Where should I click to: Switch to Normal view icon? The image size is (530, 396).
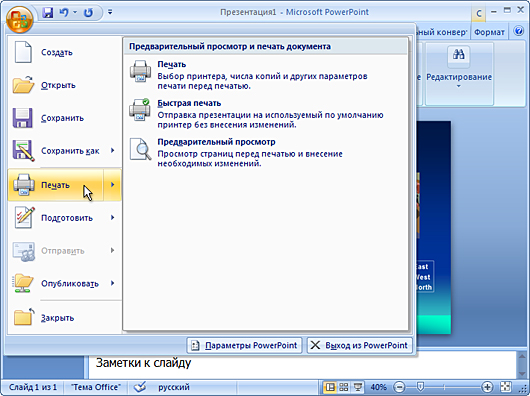330,387
